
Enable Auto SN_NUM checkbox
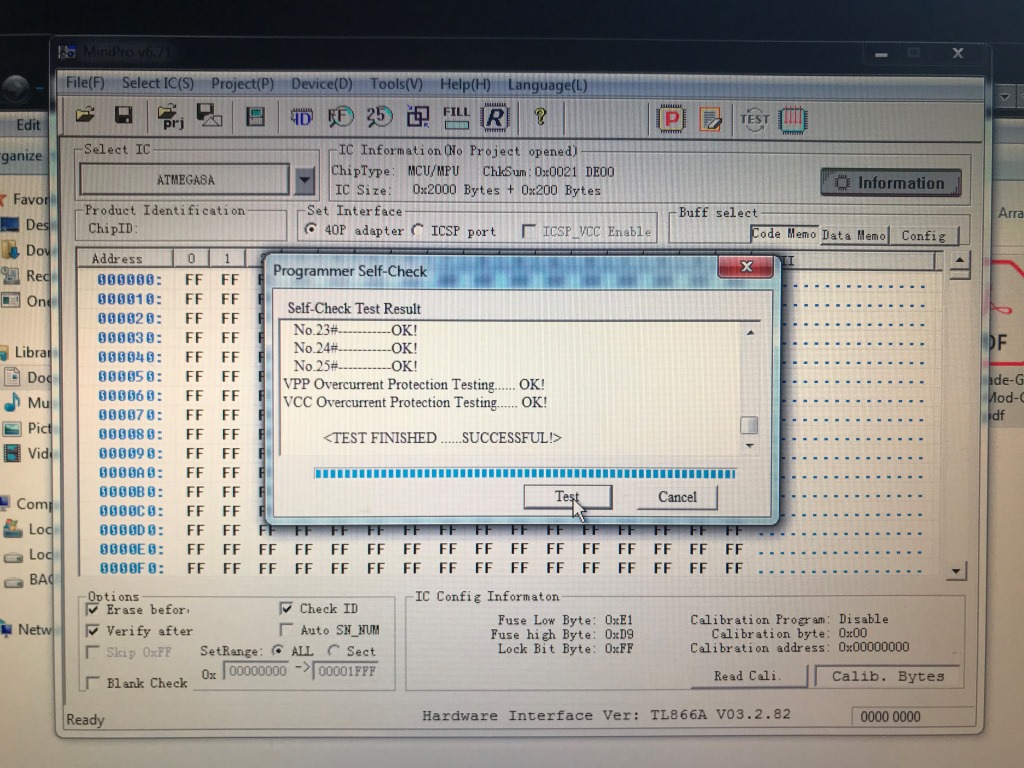pos(287,630)
